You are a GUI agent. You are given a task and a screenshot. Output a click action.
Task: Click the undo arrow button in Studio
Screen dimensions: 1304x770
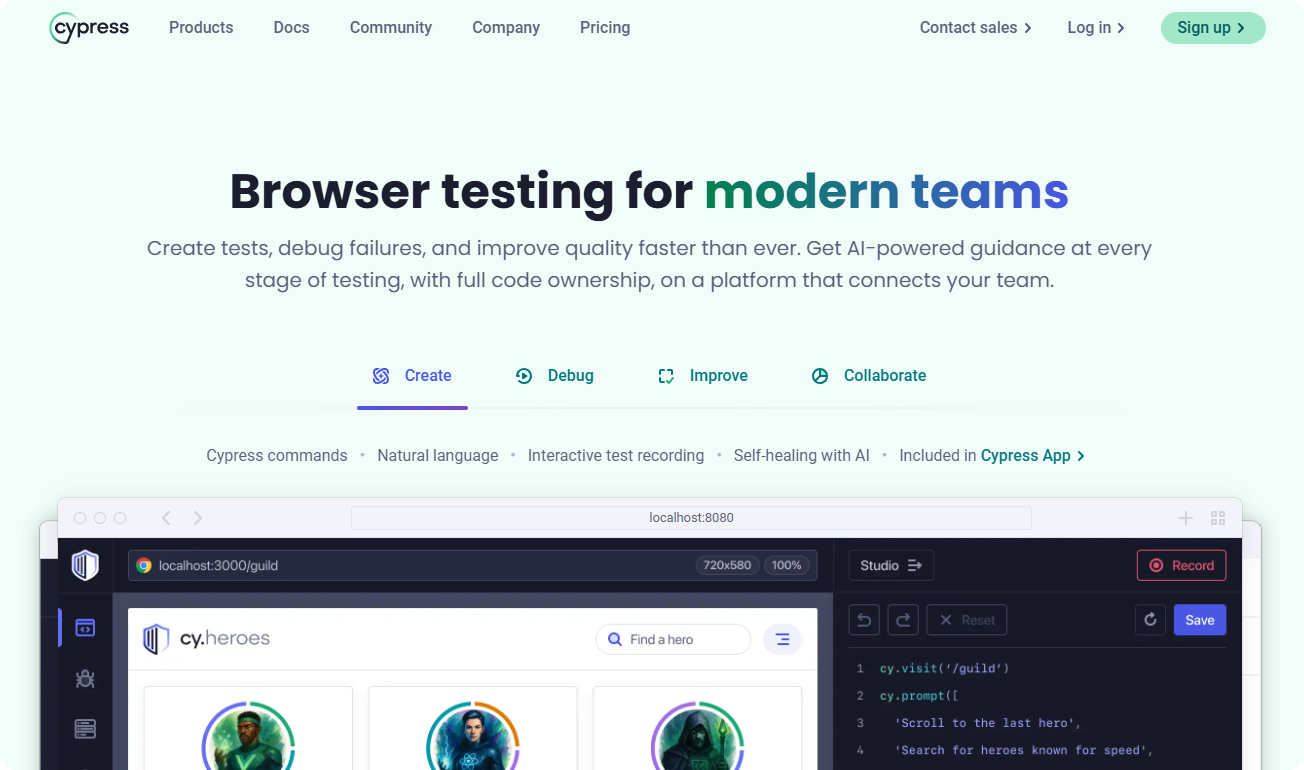point(865,620)
